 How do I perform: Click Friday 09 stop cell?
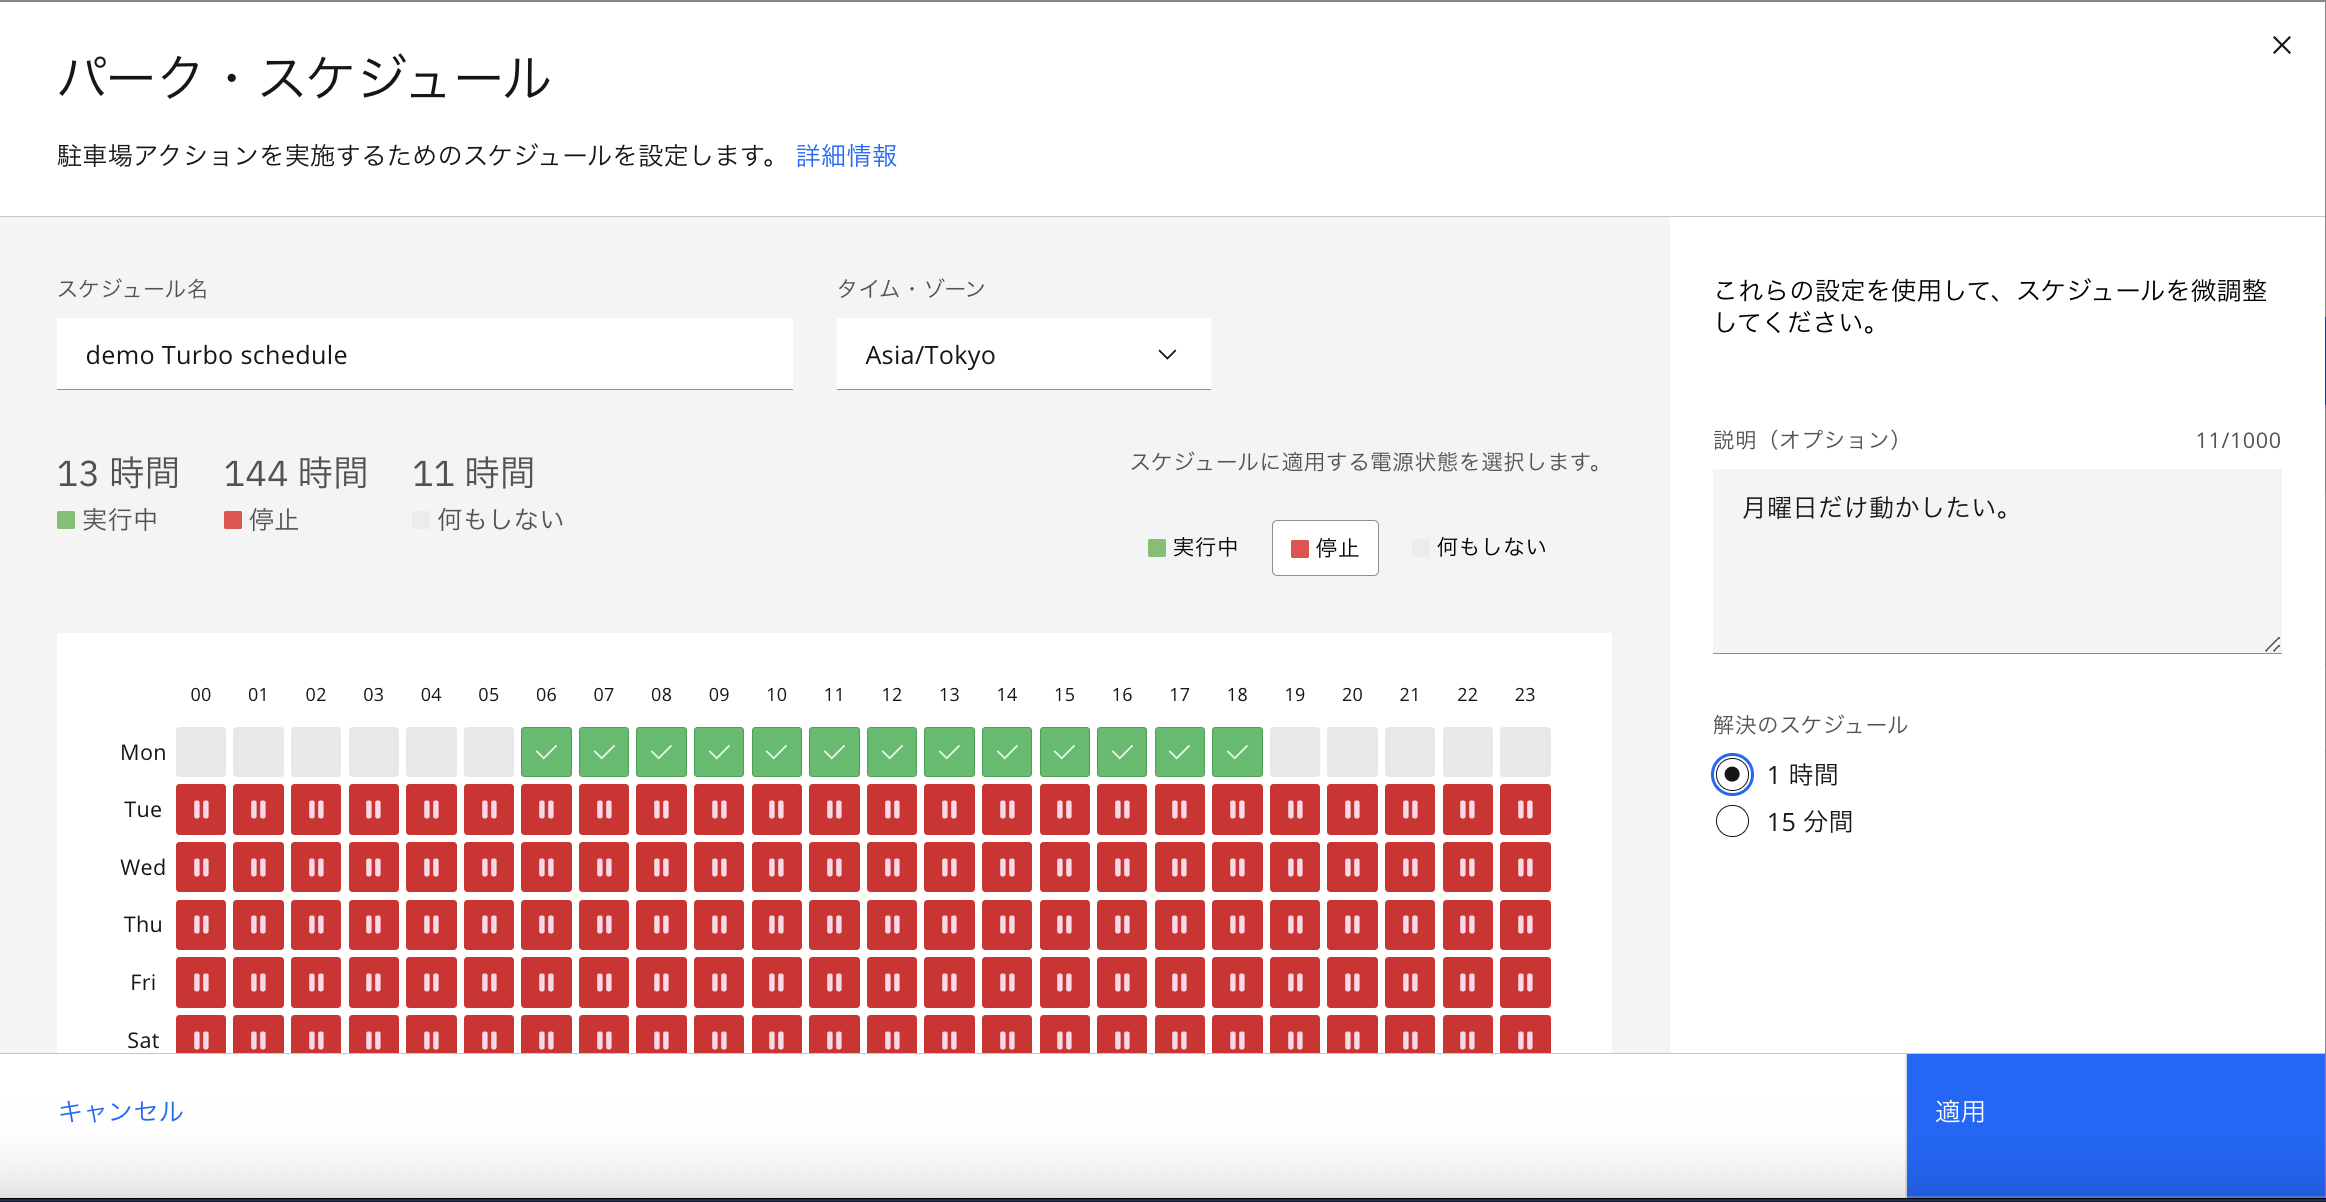(x=719, y=982)
